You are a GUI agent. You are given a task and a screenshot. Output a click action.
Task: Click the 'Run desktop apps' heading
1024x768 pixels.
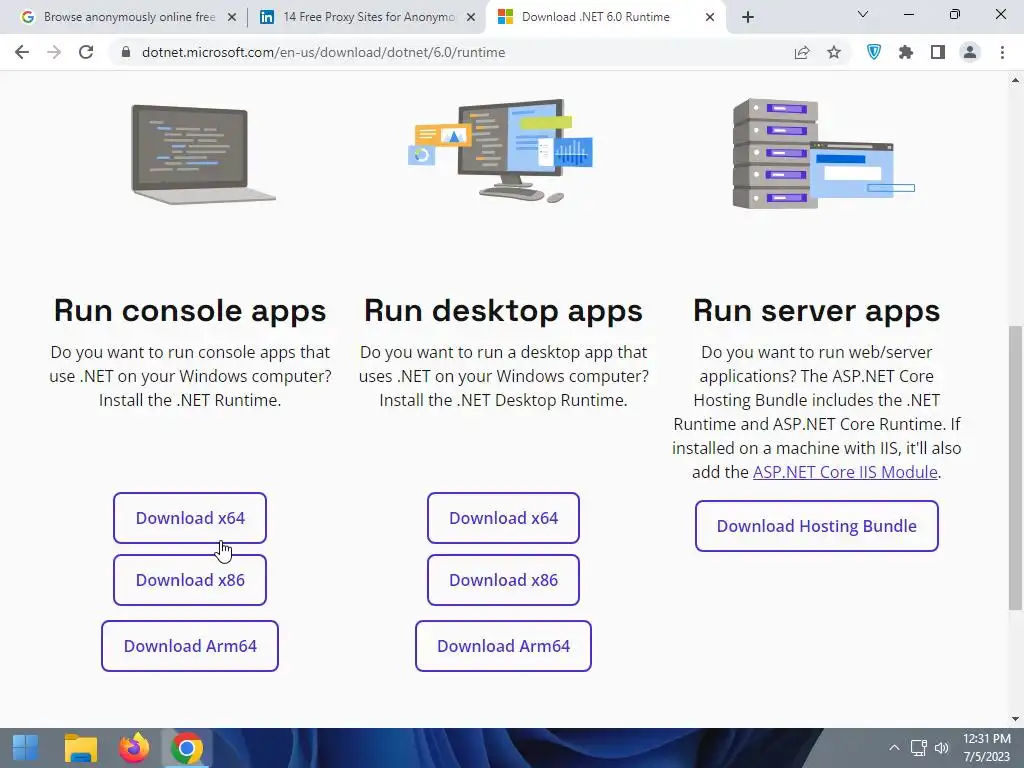pos(504,310)
